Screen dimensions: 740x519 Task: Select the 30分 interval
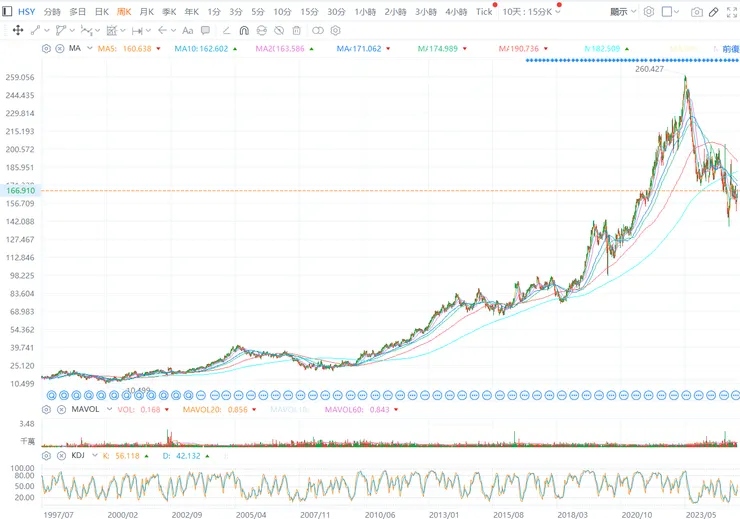coord(336,12)
